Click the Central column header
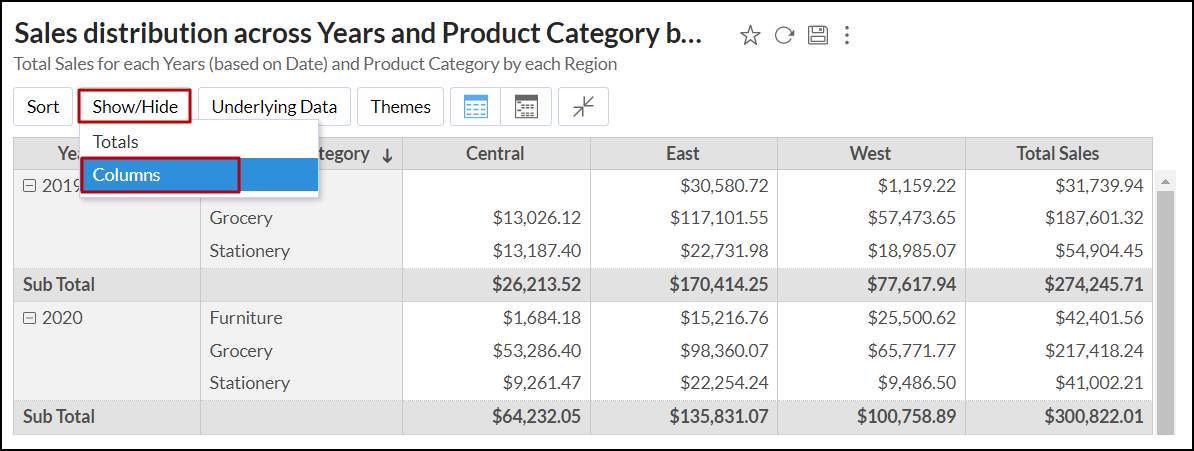This screenshot has height=451, width=1194. pos(495,154)
